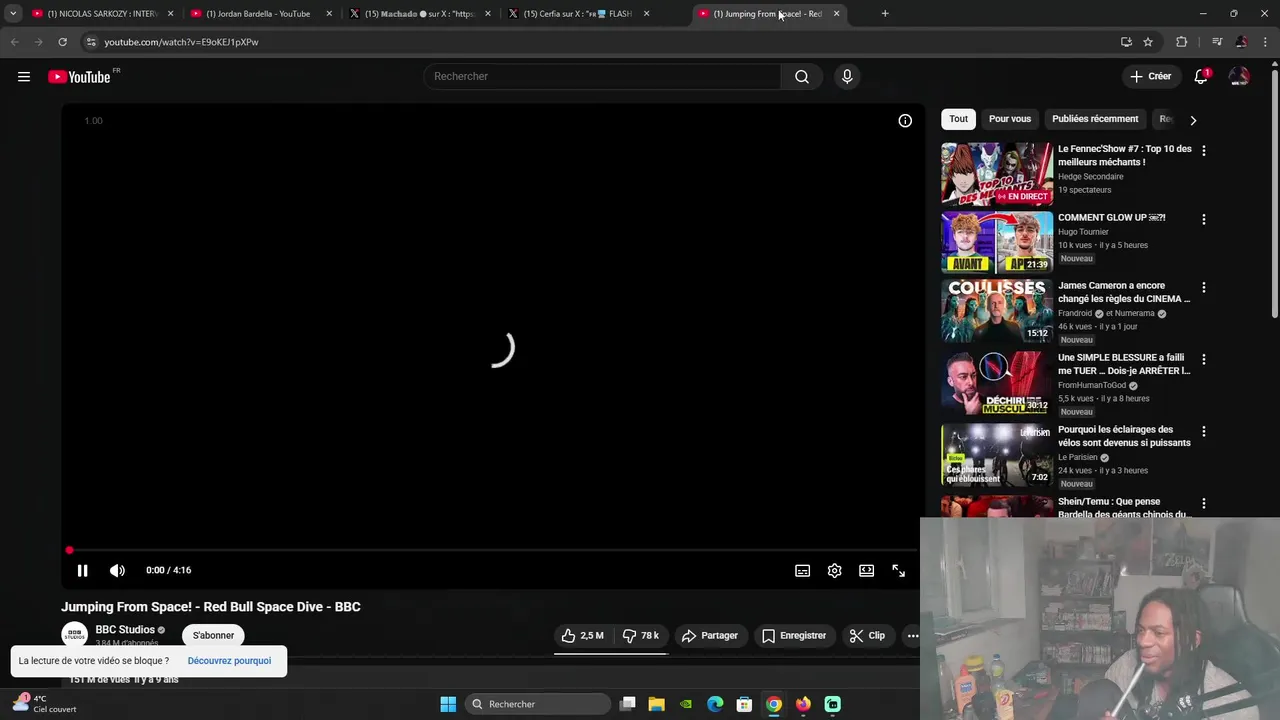Start voice search with the microphone
Viewport: 1280px width, 720px height.
[x=847, y=77]
